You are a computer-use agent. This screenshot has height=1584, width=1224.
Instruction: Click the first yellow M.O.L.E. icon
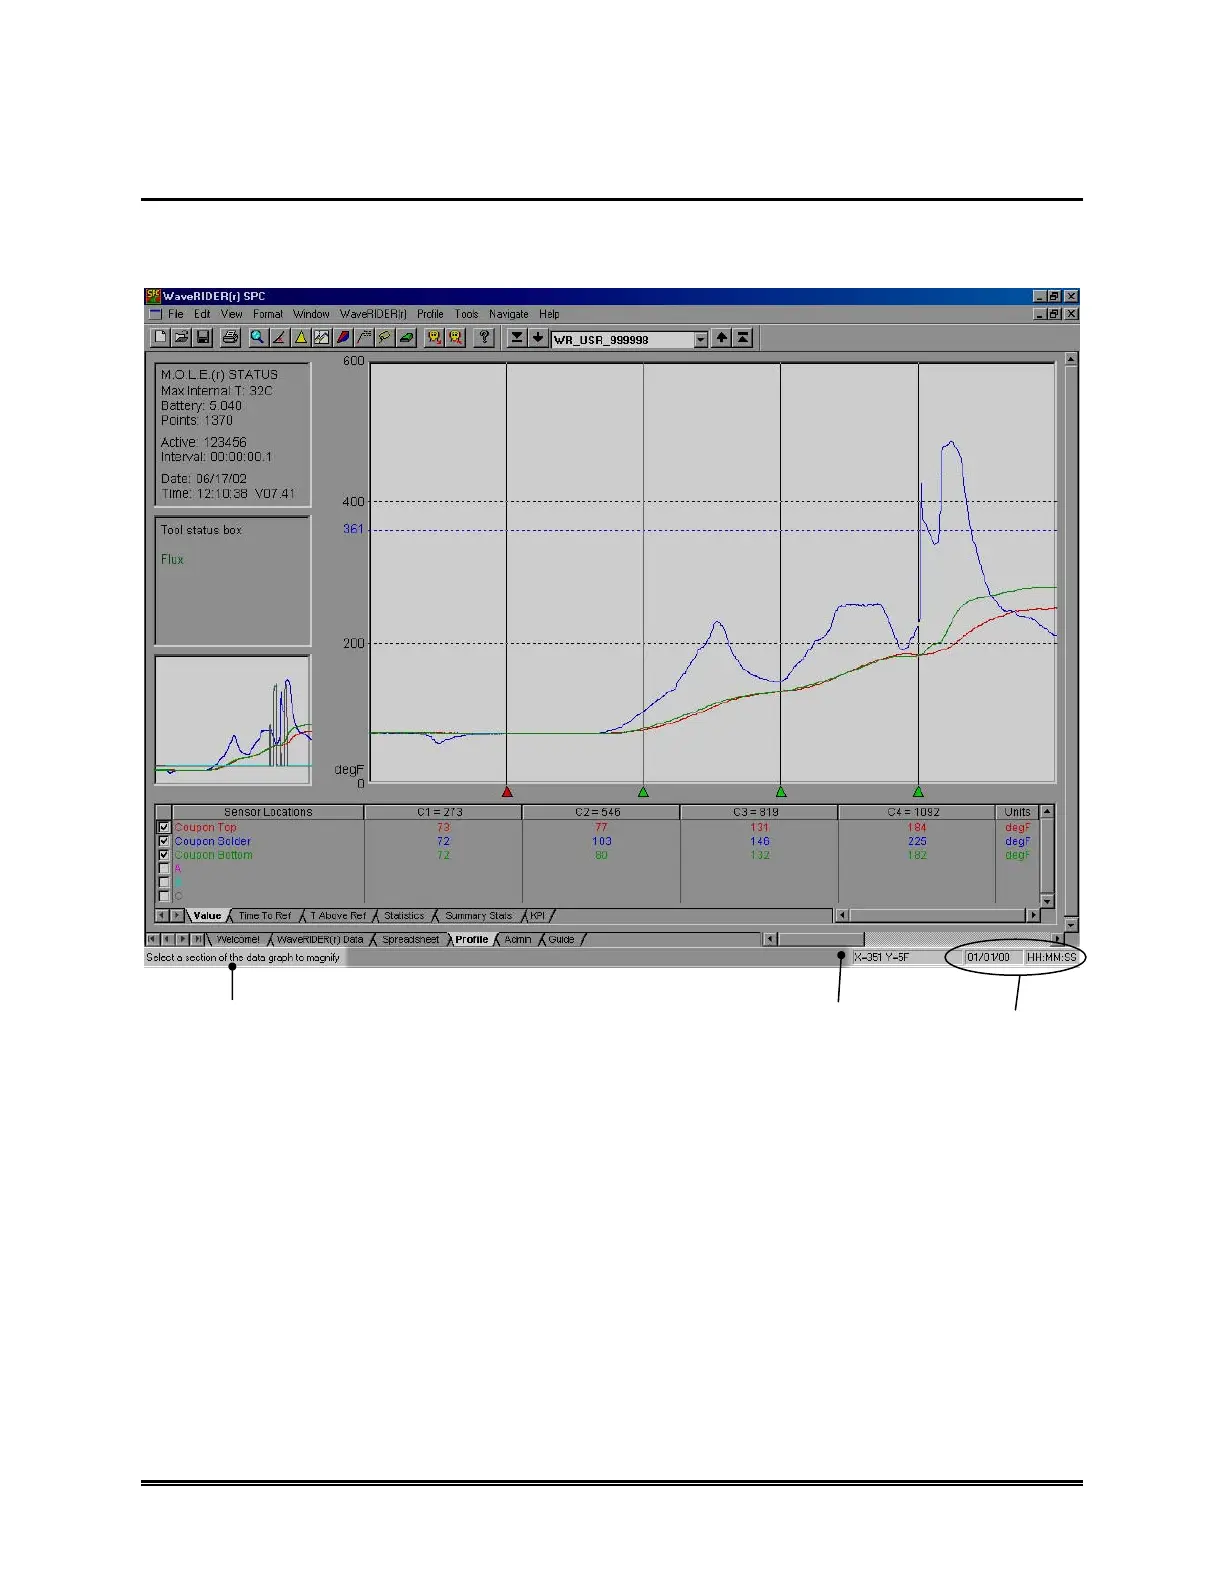[434, 338]
